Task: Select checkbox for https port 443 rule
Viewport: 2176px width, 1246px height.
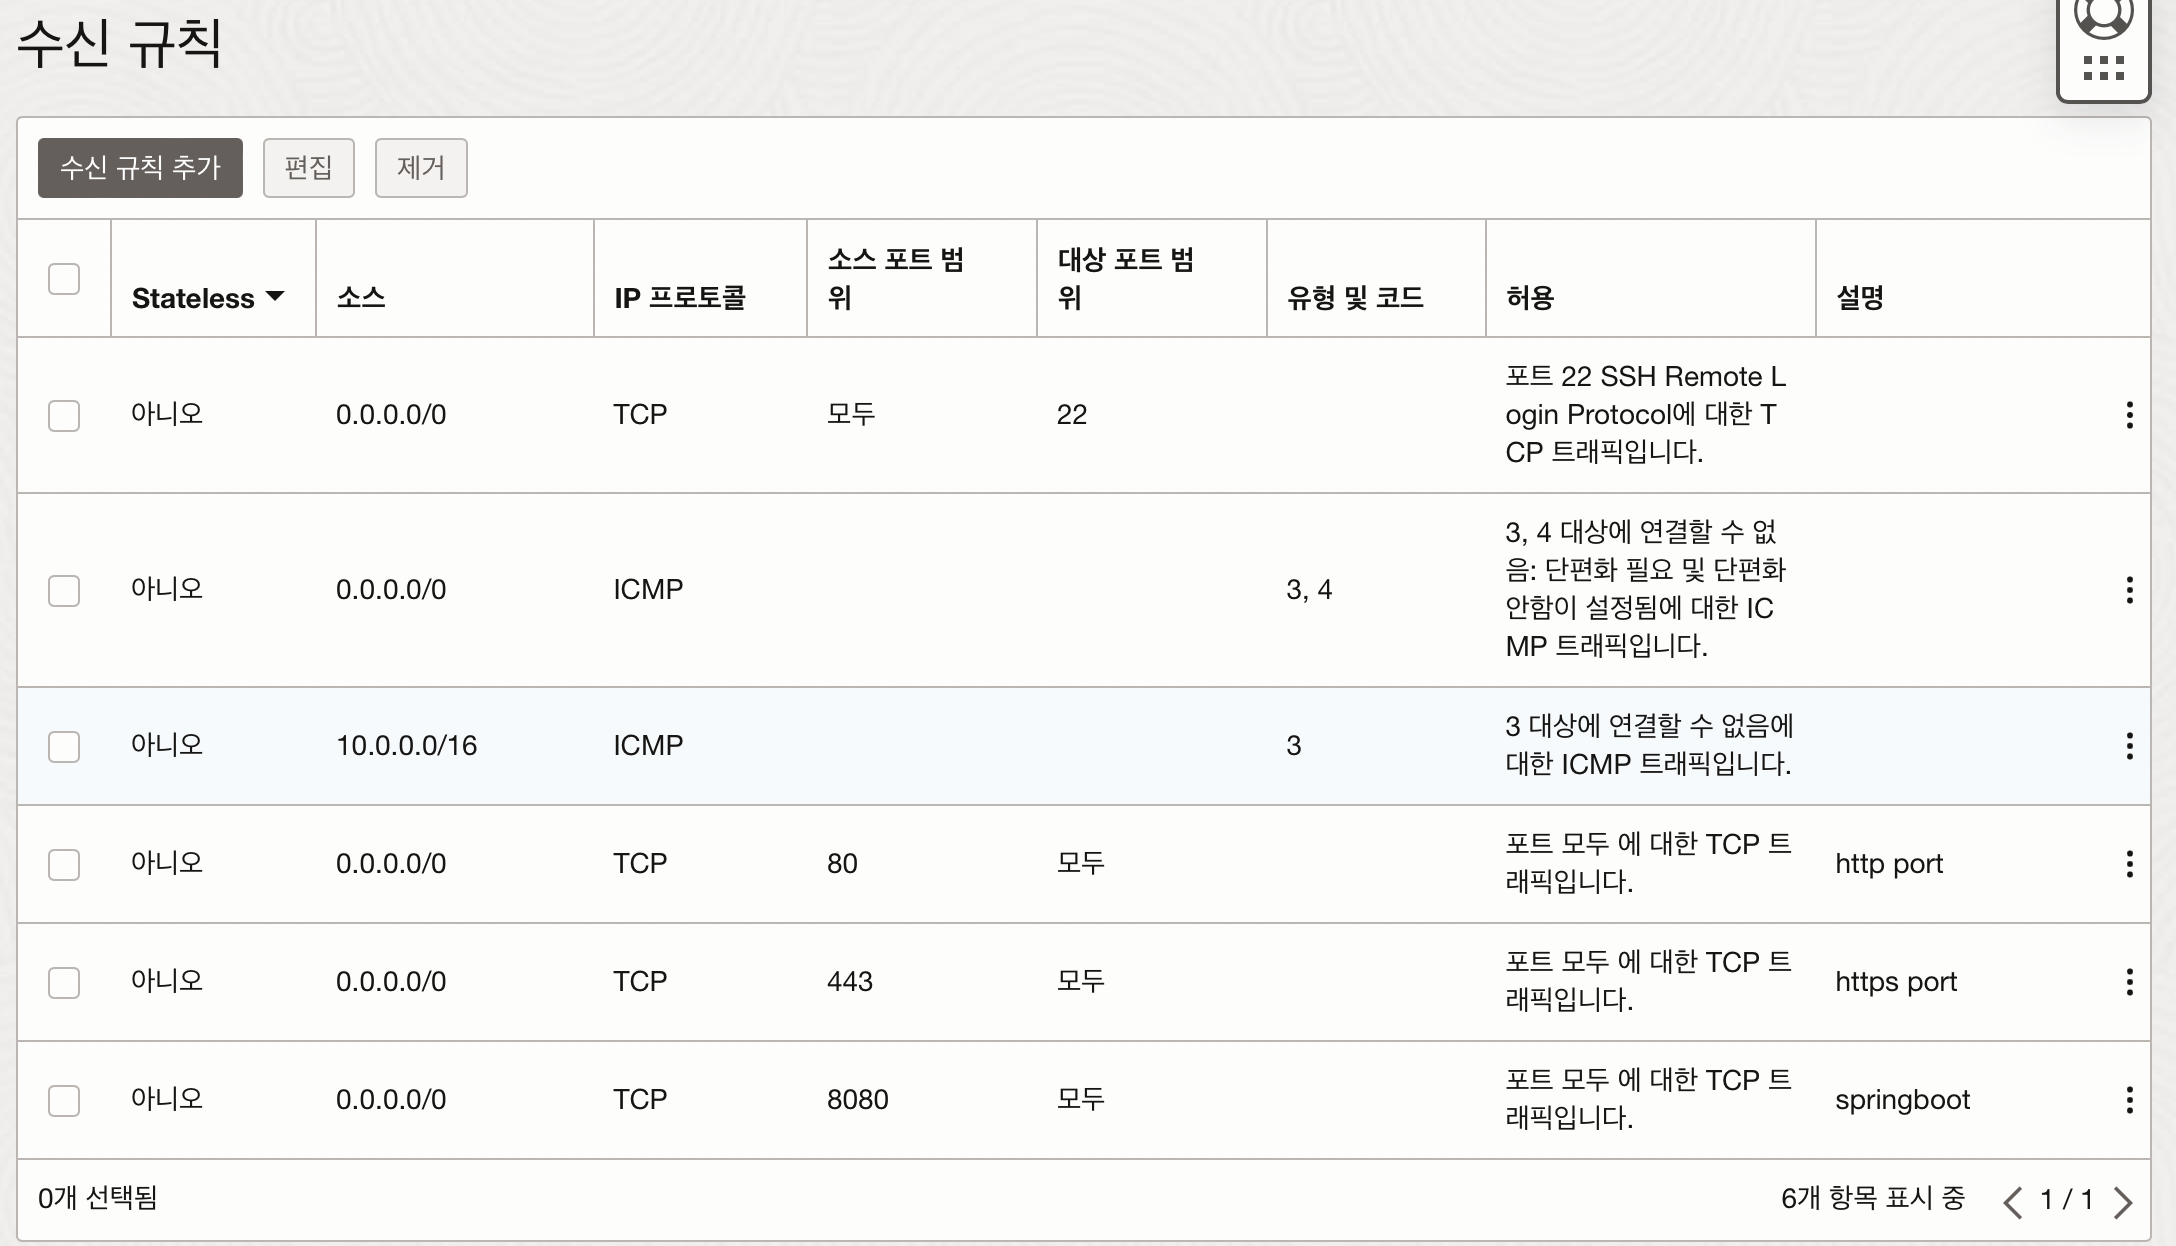Action: (64, 982)
